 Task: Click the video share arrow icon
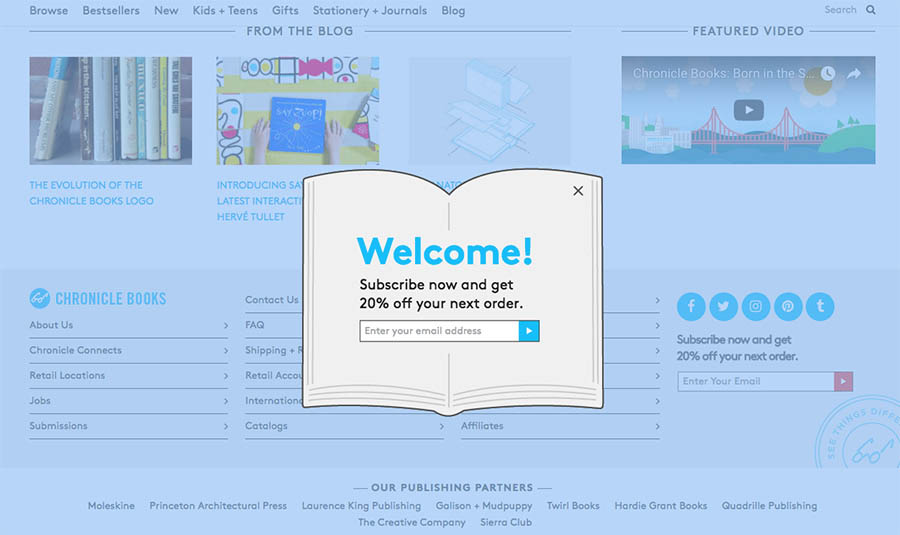point(854,74)
